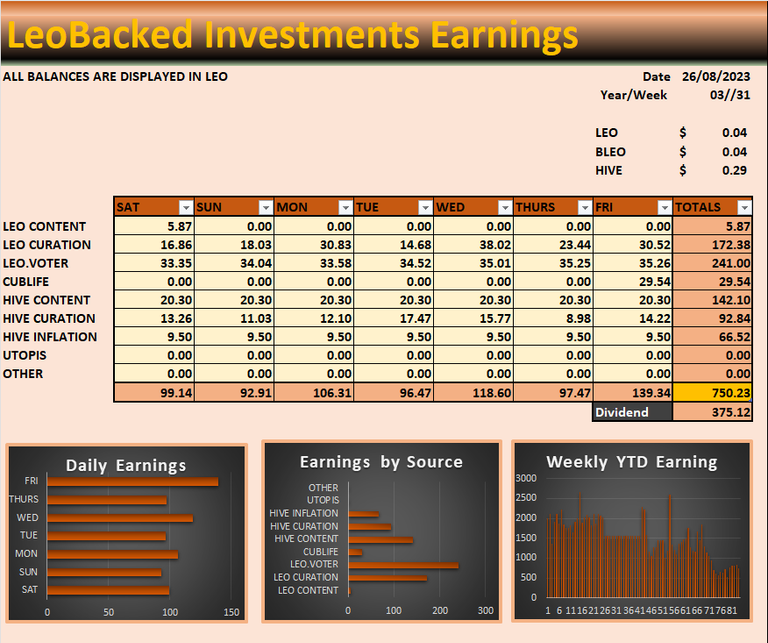
Task: Select LEO CURATION Monday value 30.83
Action: [314, 244]
